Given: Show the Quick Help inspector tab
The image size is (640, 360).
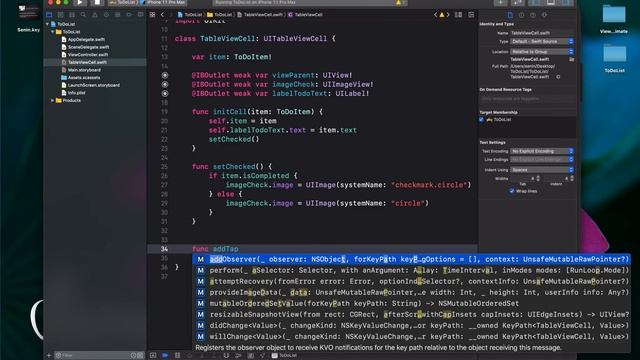Looking at the screenshot, I should coord(533,15).
